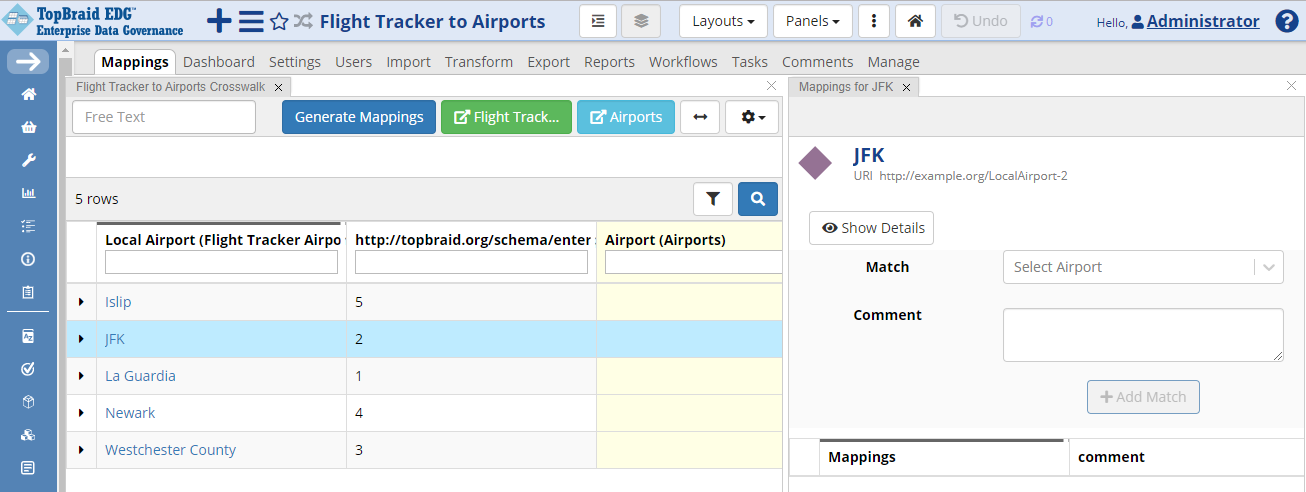Click the Airport (Airports) column filter field
This screenshot has height=492, width=1306.
click(693, 262)
